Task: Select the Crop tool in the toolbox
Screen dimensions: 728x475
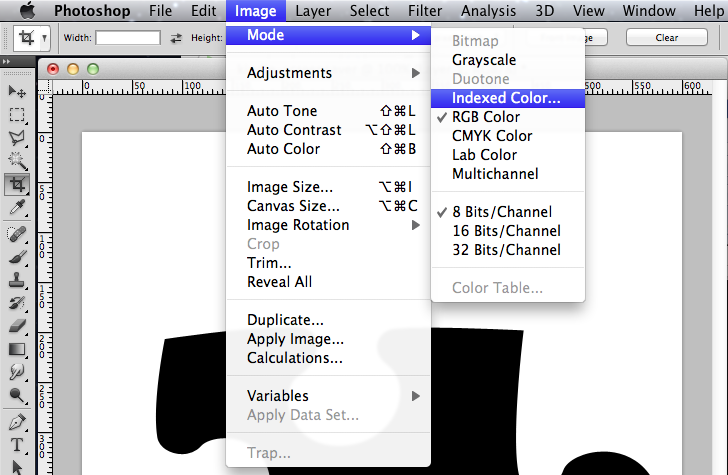Action: click(x=17, y=184)
